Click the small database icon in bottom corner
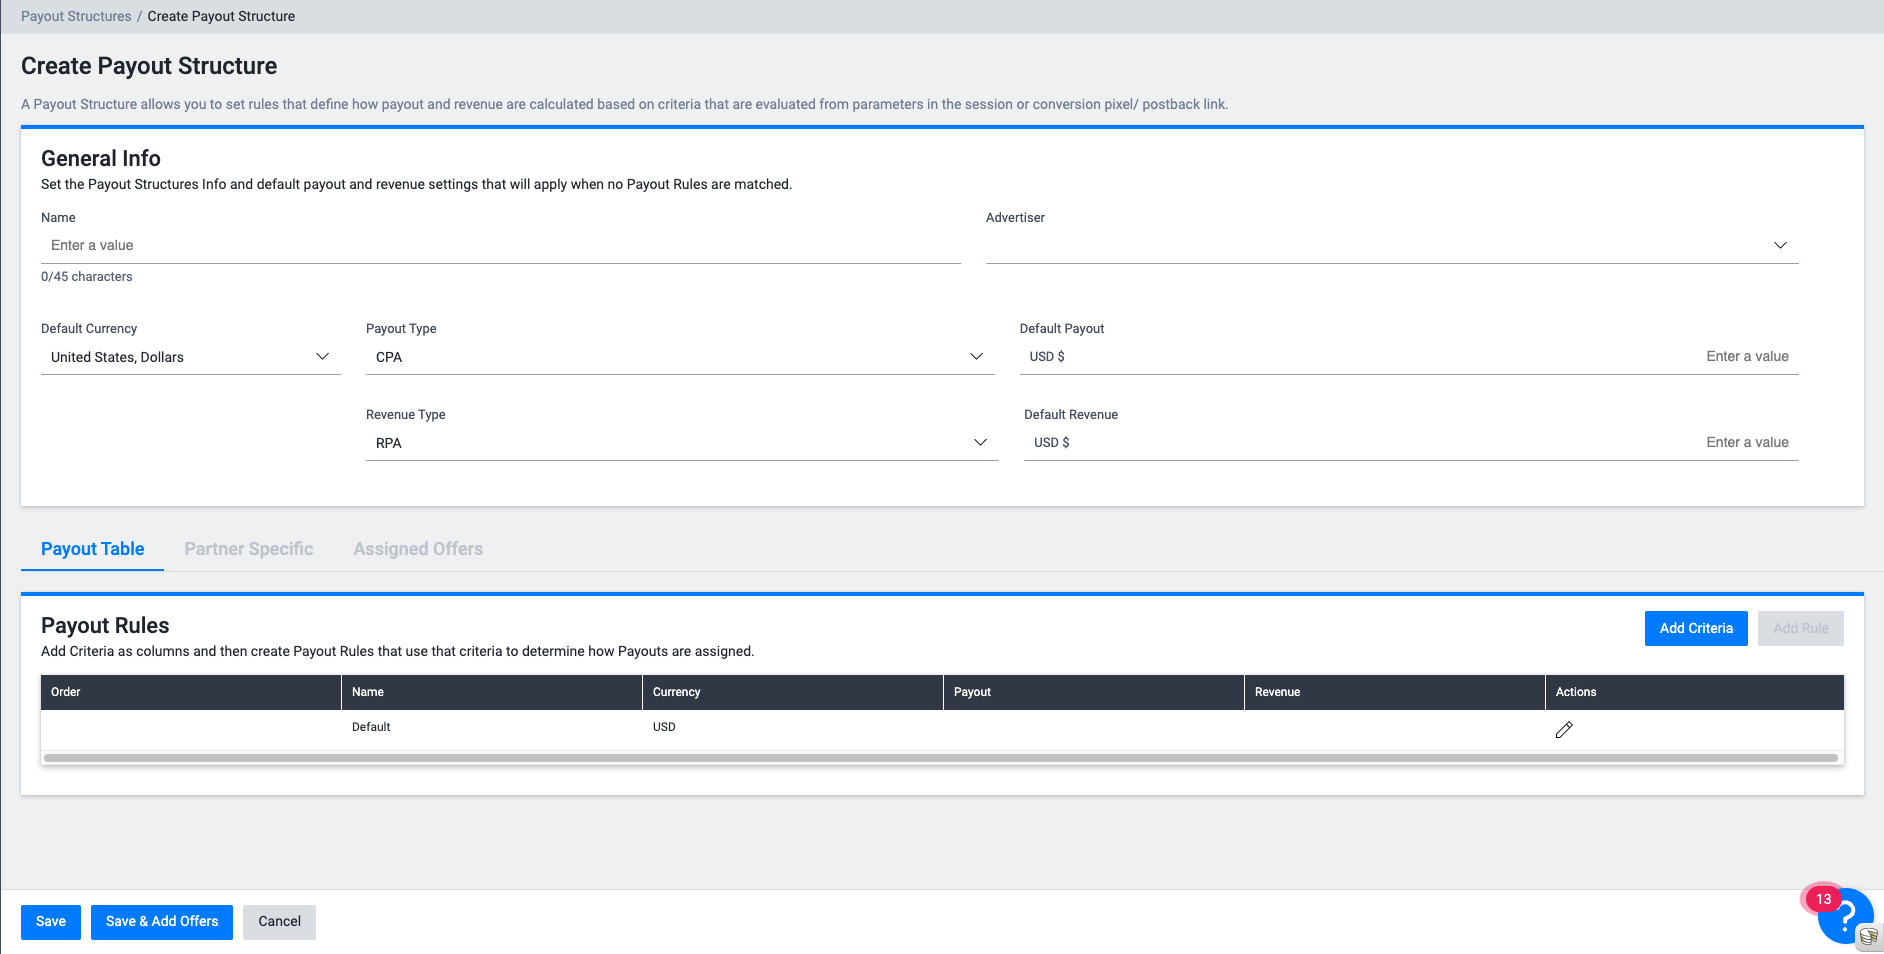Image resolution: width=1884 pixels, height=954 pixels. click(1868, 937)
